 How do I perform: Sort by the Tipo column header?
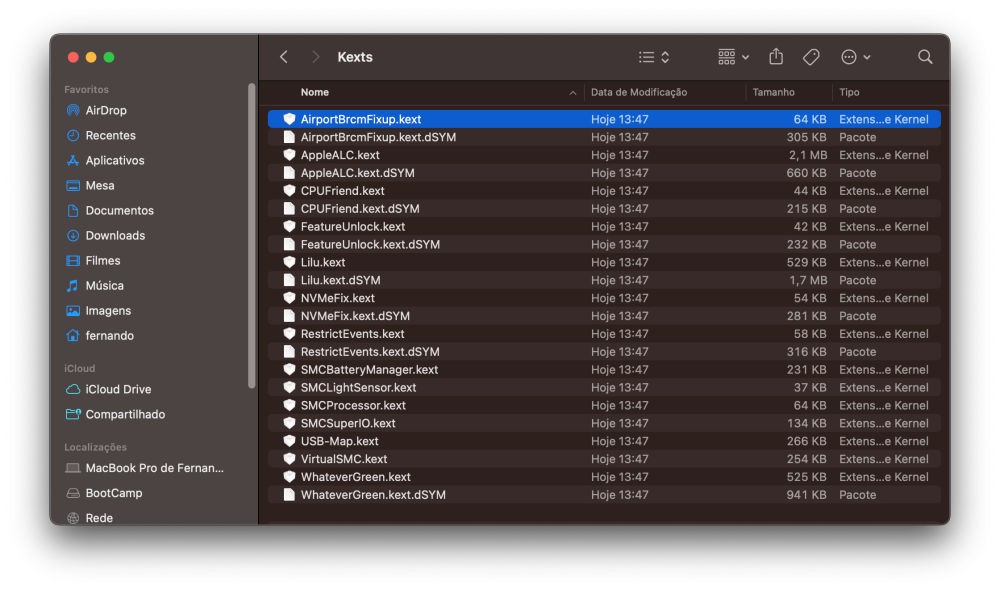coord(849,92)
